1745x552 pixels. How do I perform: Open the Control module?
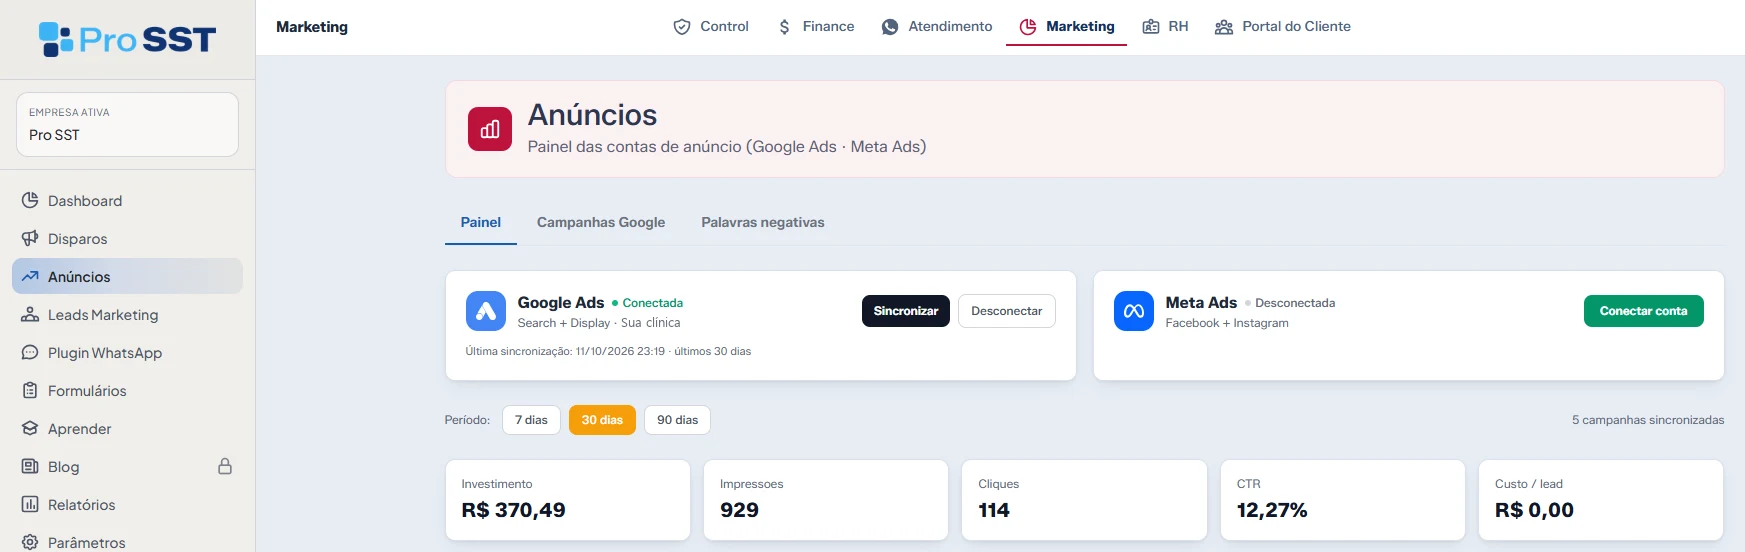point(711,27)
